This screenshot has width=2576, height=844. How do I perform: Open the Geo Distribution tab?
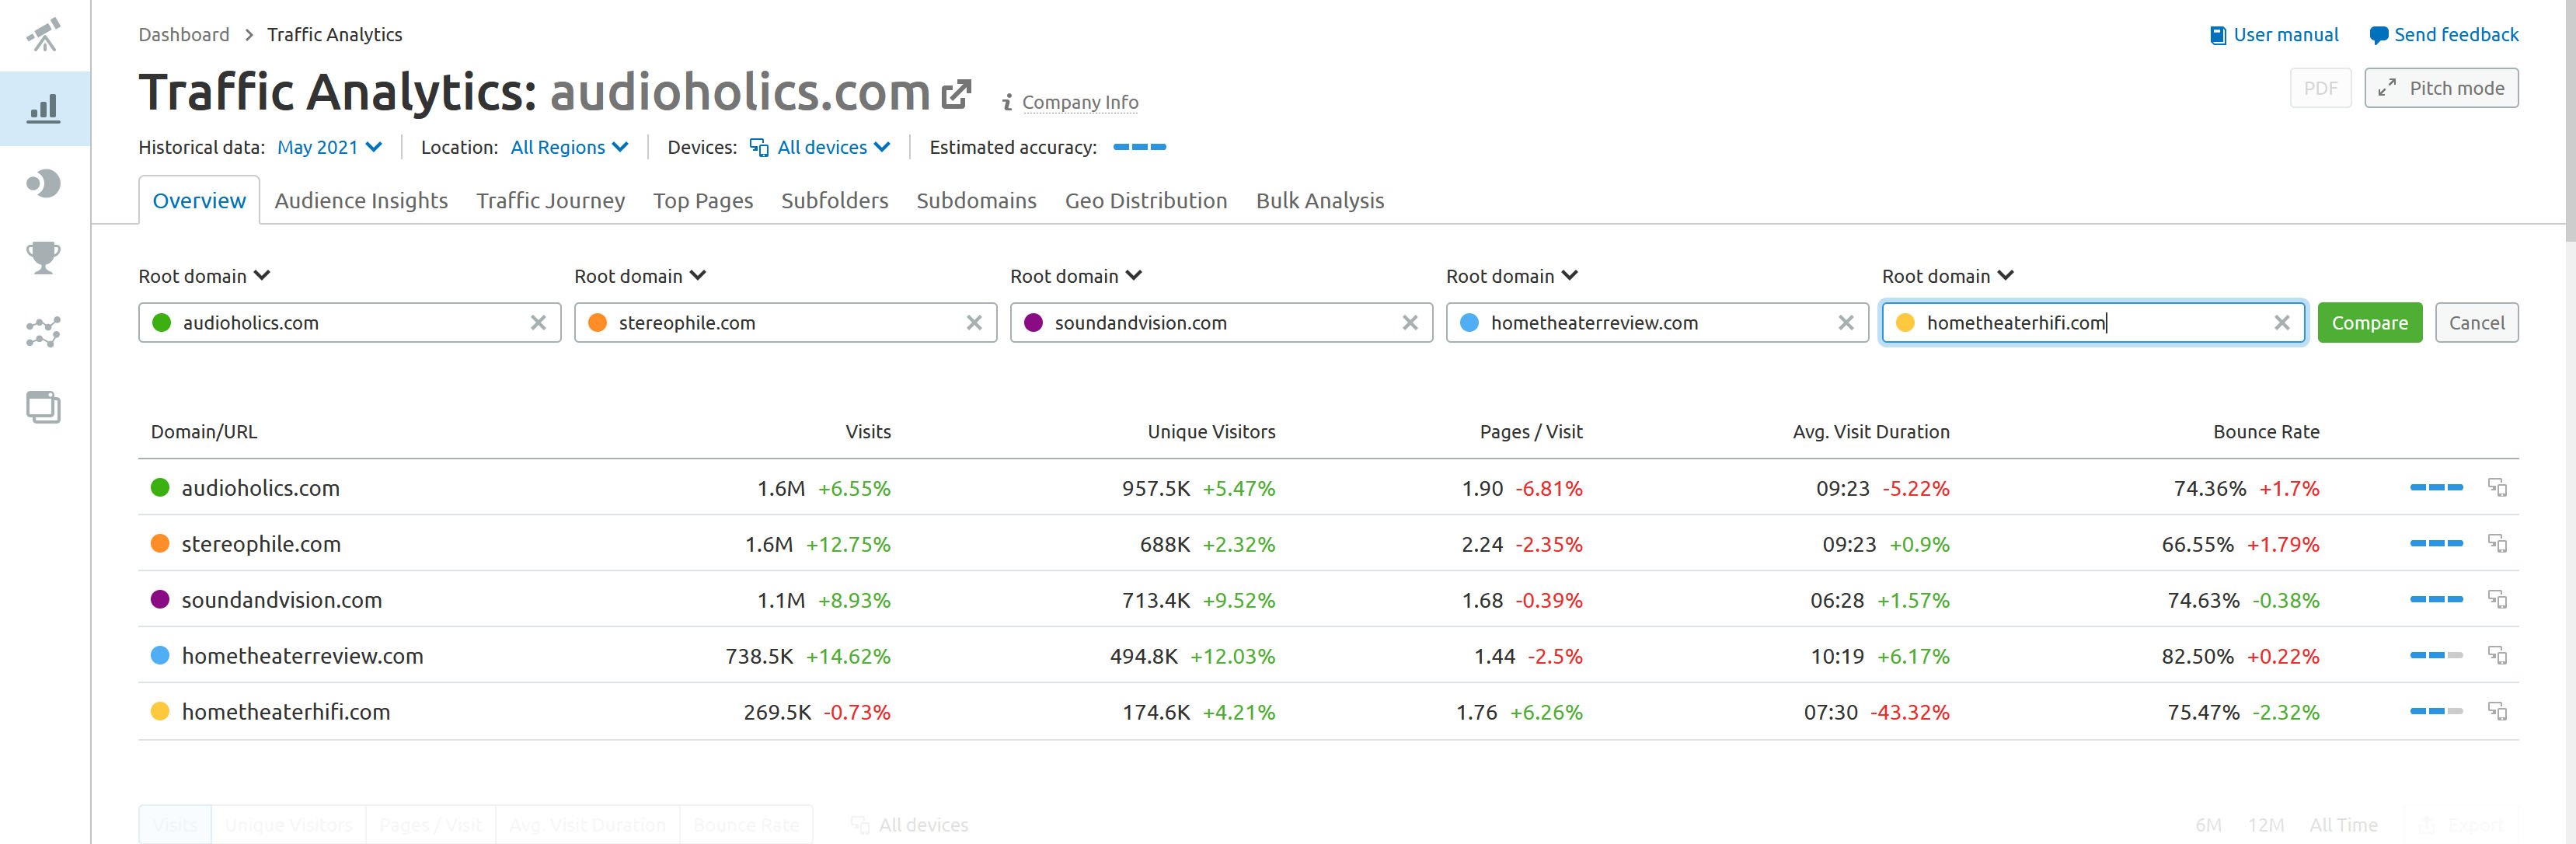point(1145,201)
